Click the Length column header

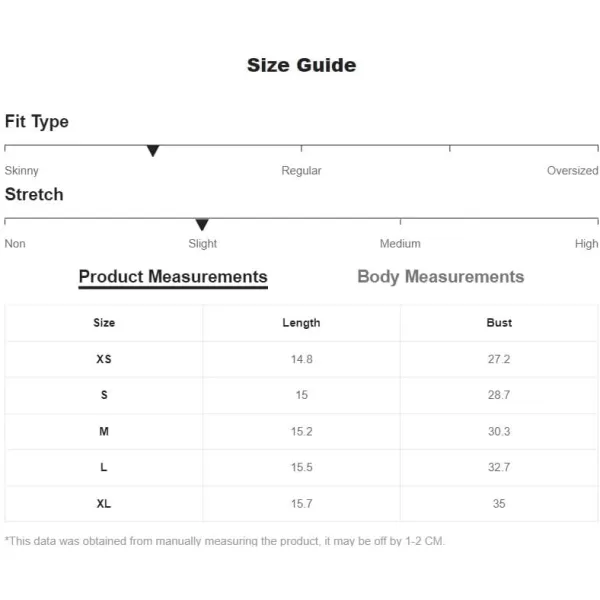tap(301, 323)
